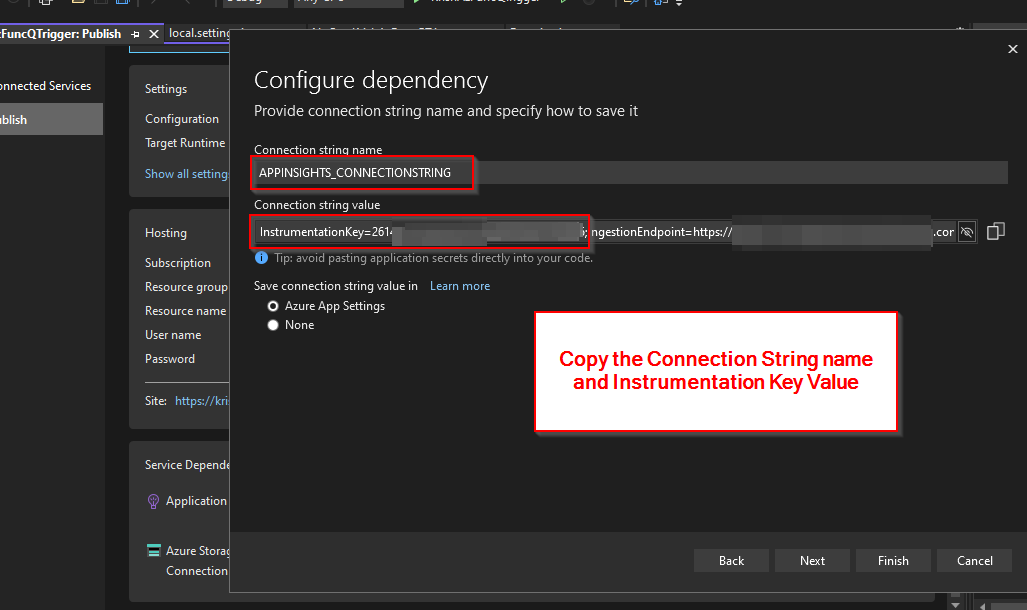
Task: Click the Azure Storage dependency icon
Action: click(153, 550)
